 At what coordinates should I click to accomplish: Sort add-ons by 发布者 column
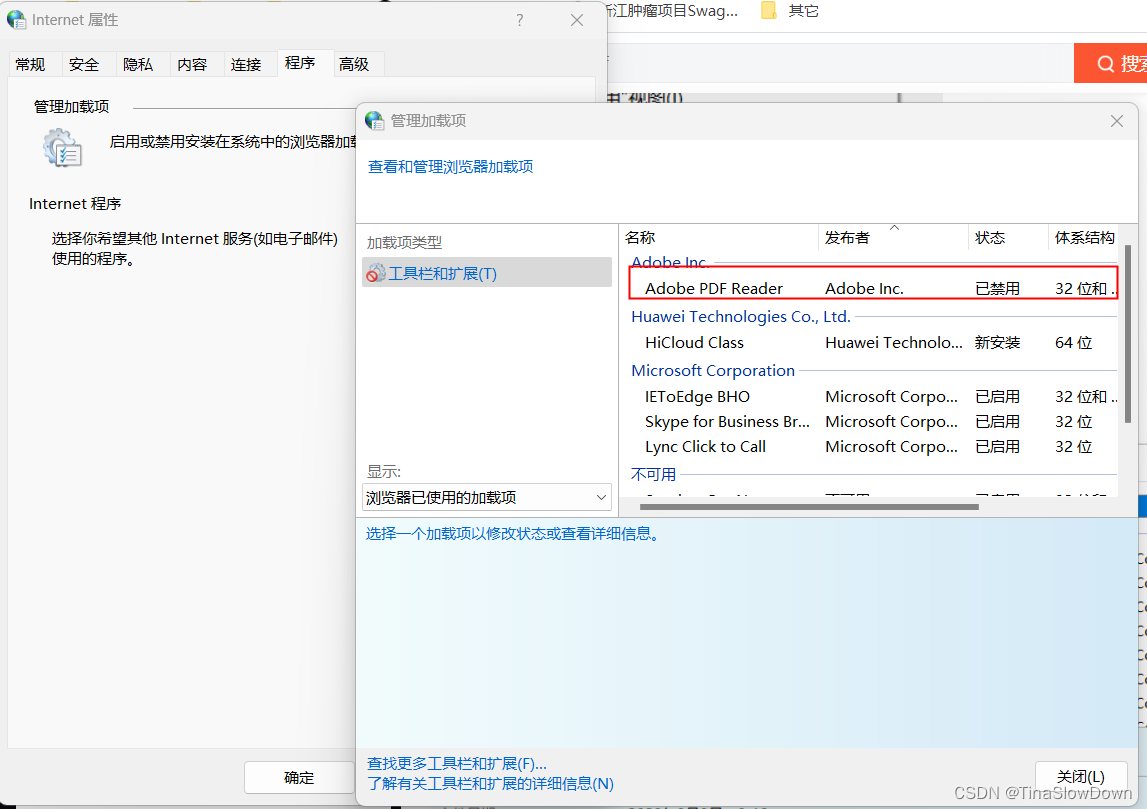pyautogui.click(x=893, y=238)
